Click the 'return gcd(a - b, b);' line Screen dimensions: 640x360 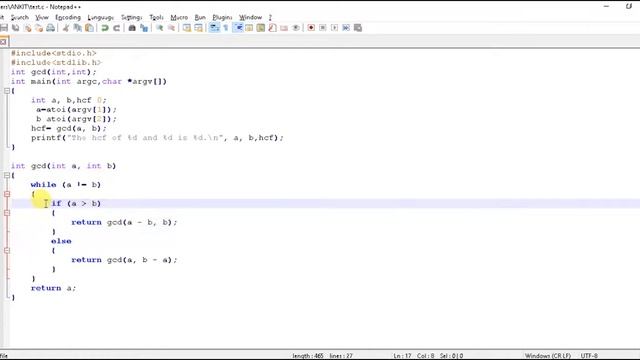tap(124, 222)
